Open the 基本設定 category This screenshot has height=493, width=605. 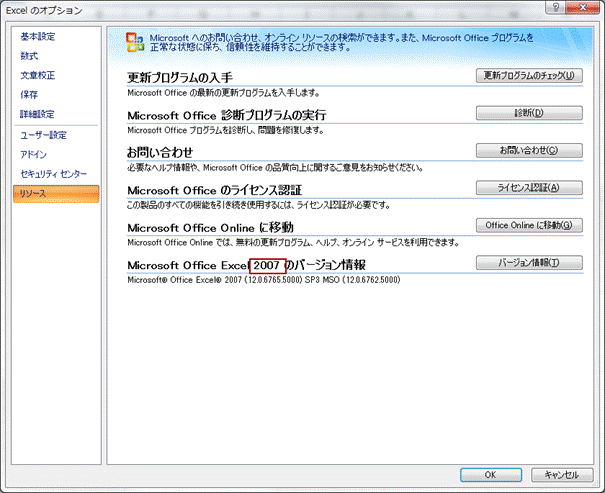point(38,37)
